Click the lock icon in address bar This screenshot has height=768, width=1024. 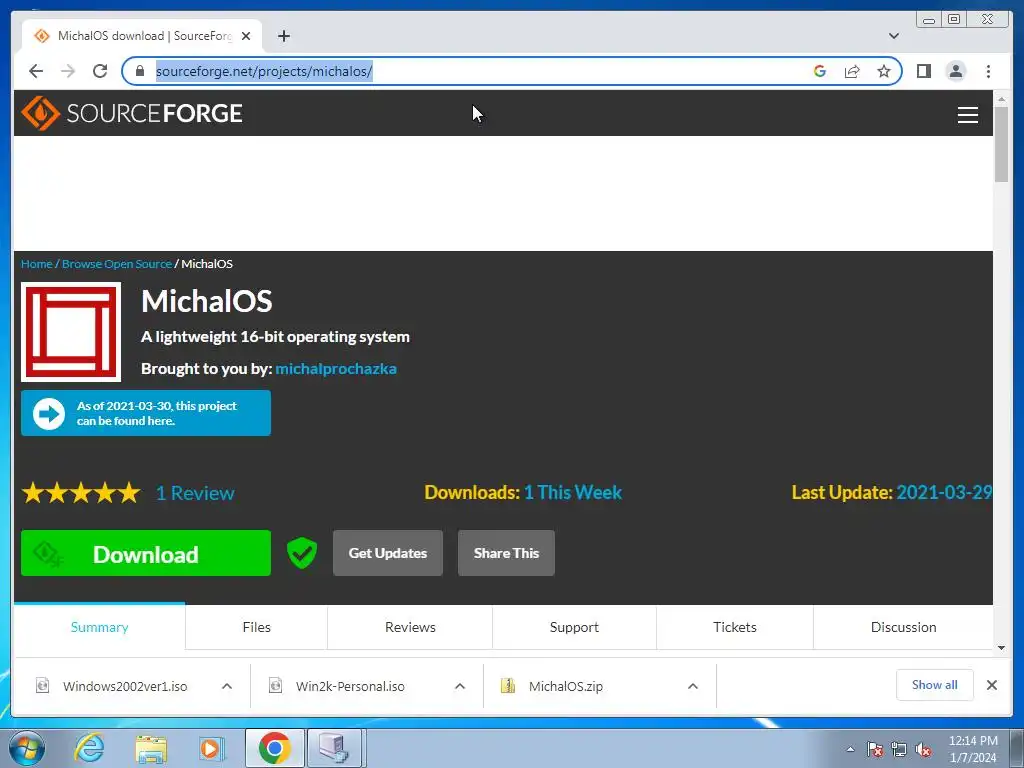[139, 71]
